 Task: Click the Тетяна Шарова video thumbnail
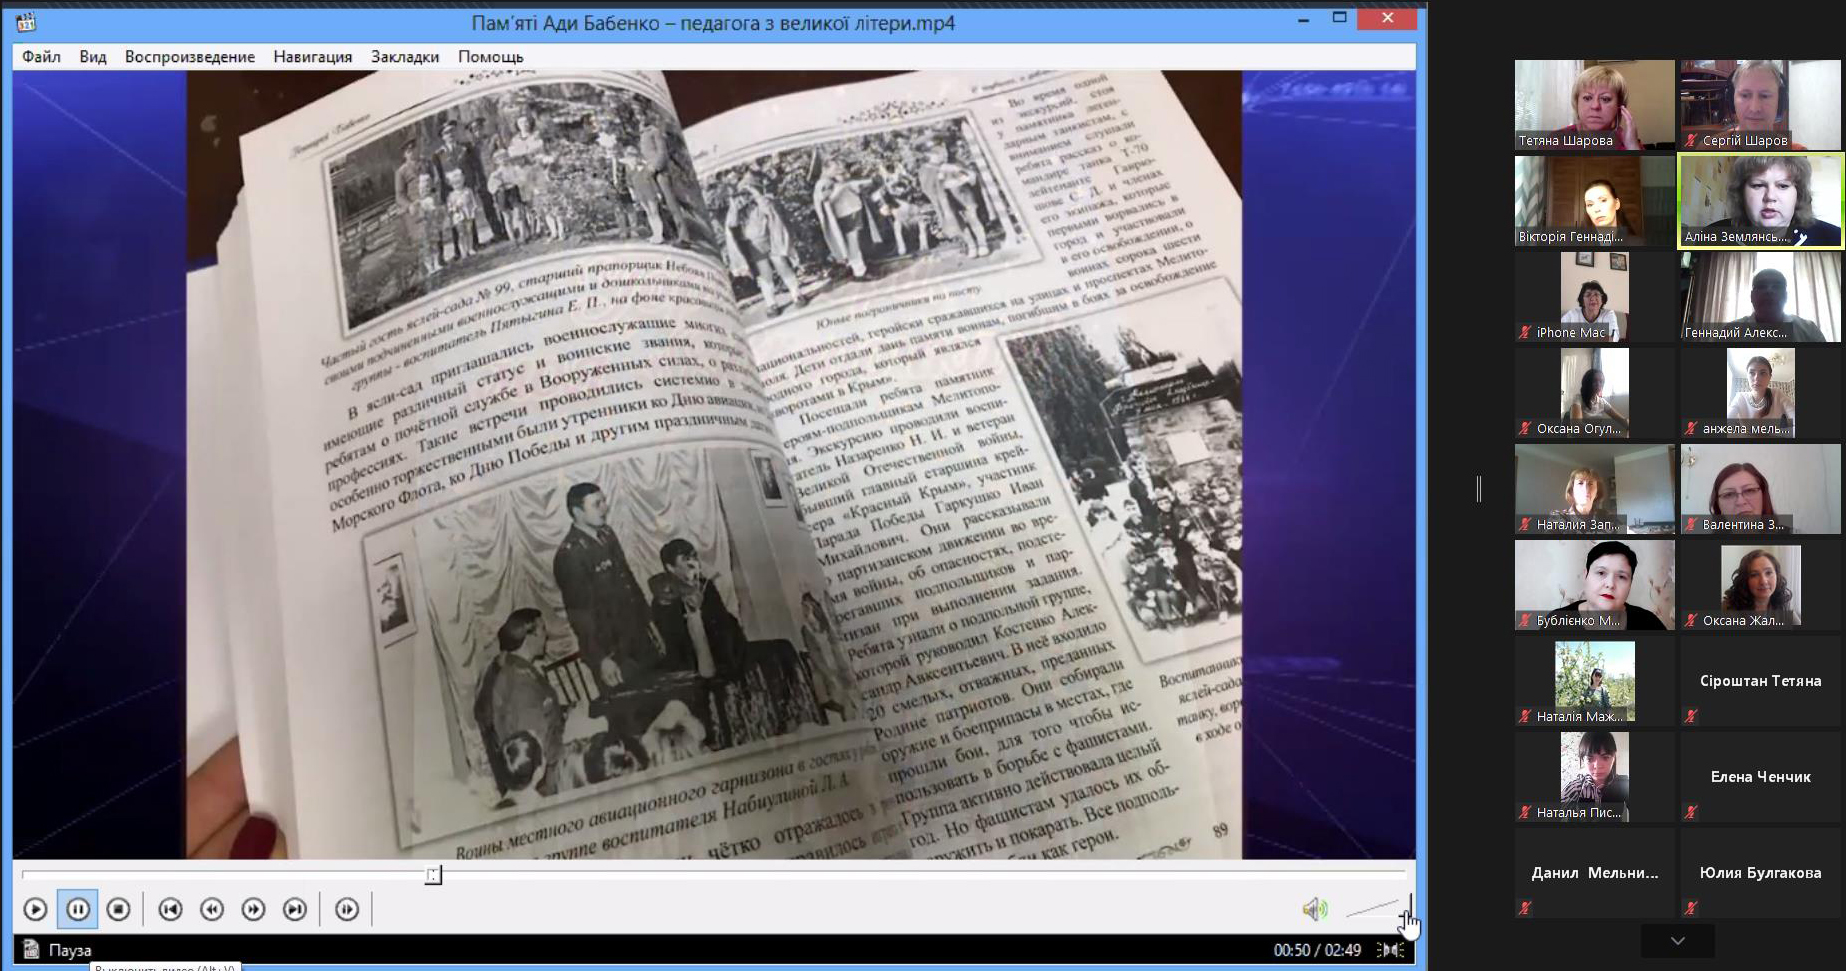1594,104
